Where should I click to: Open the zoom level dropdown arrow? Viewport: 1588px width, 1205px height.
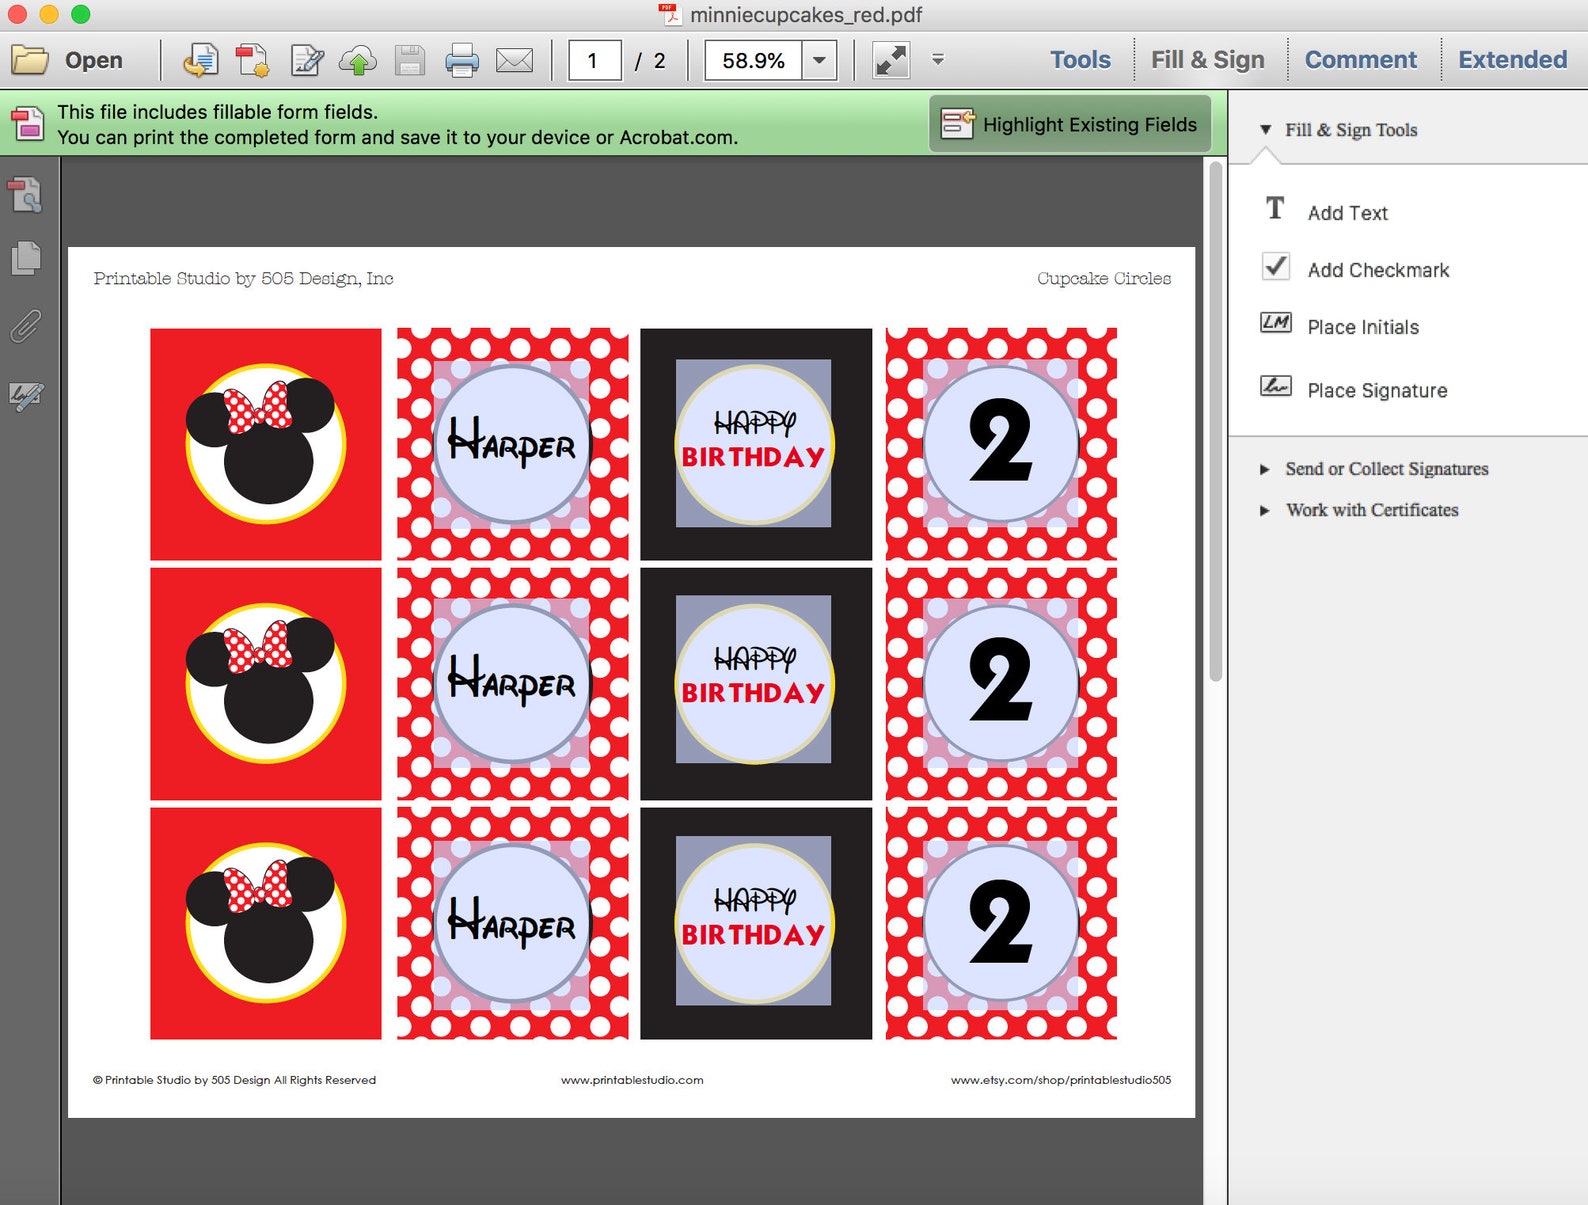tap(819, 60)
